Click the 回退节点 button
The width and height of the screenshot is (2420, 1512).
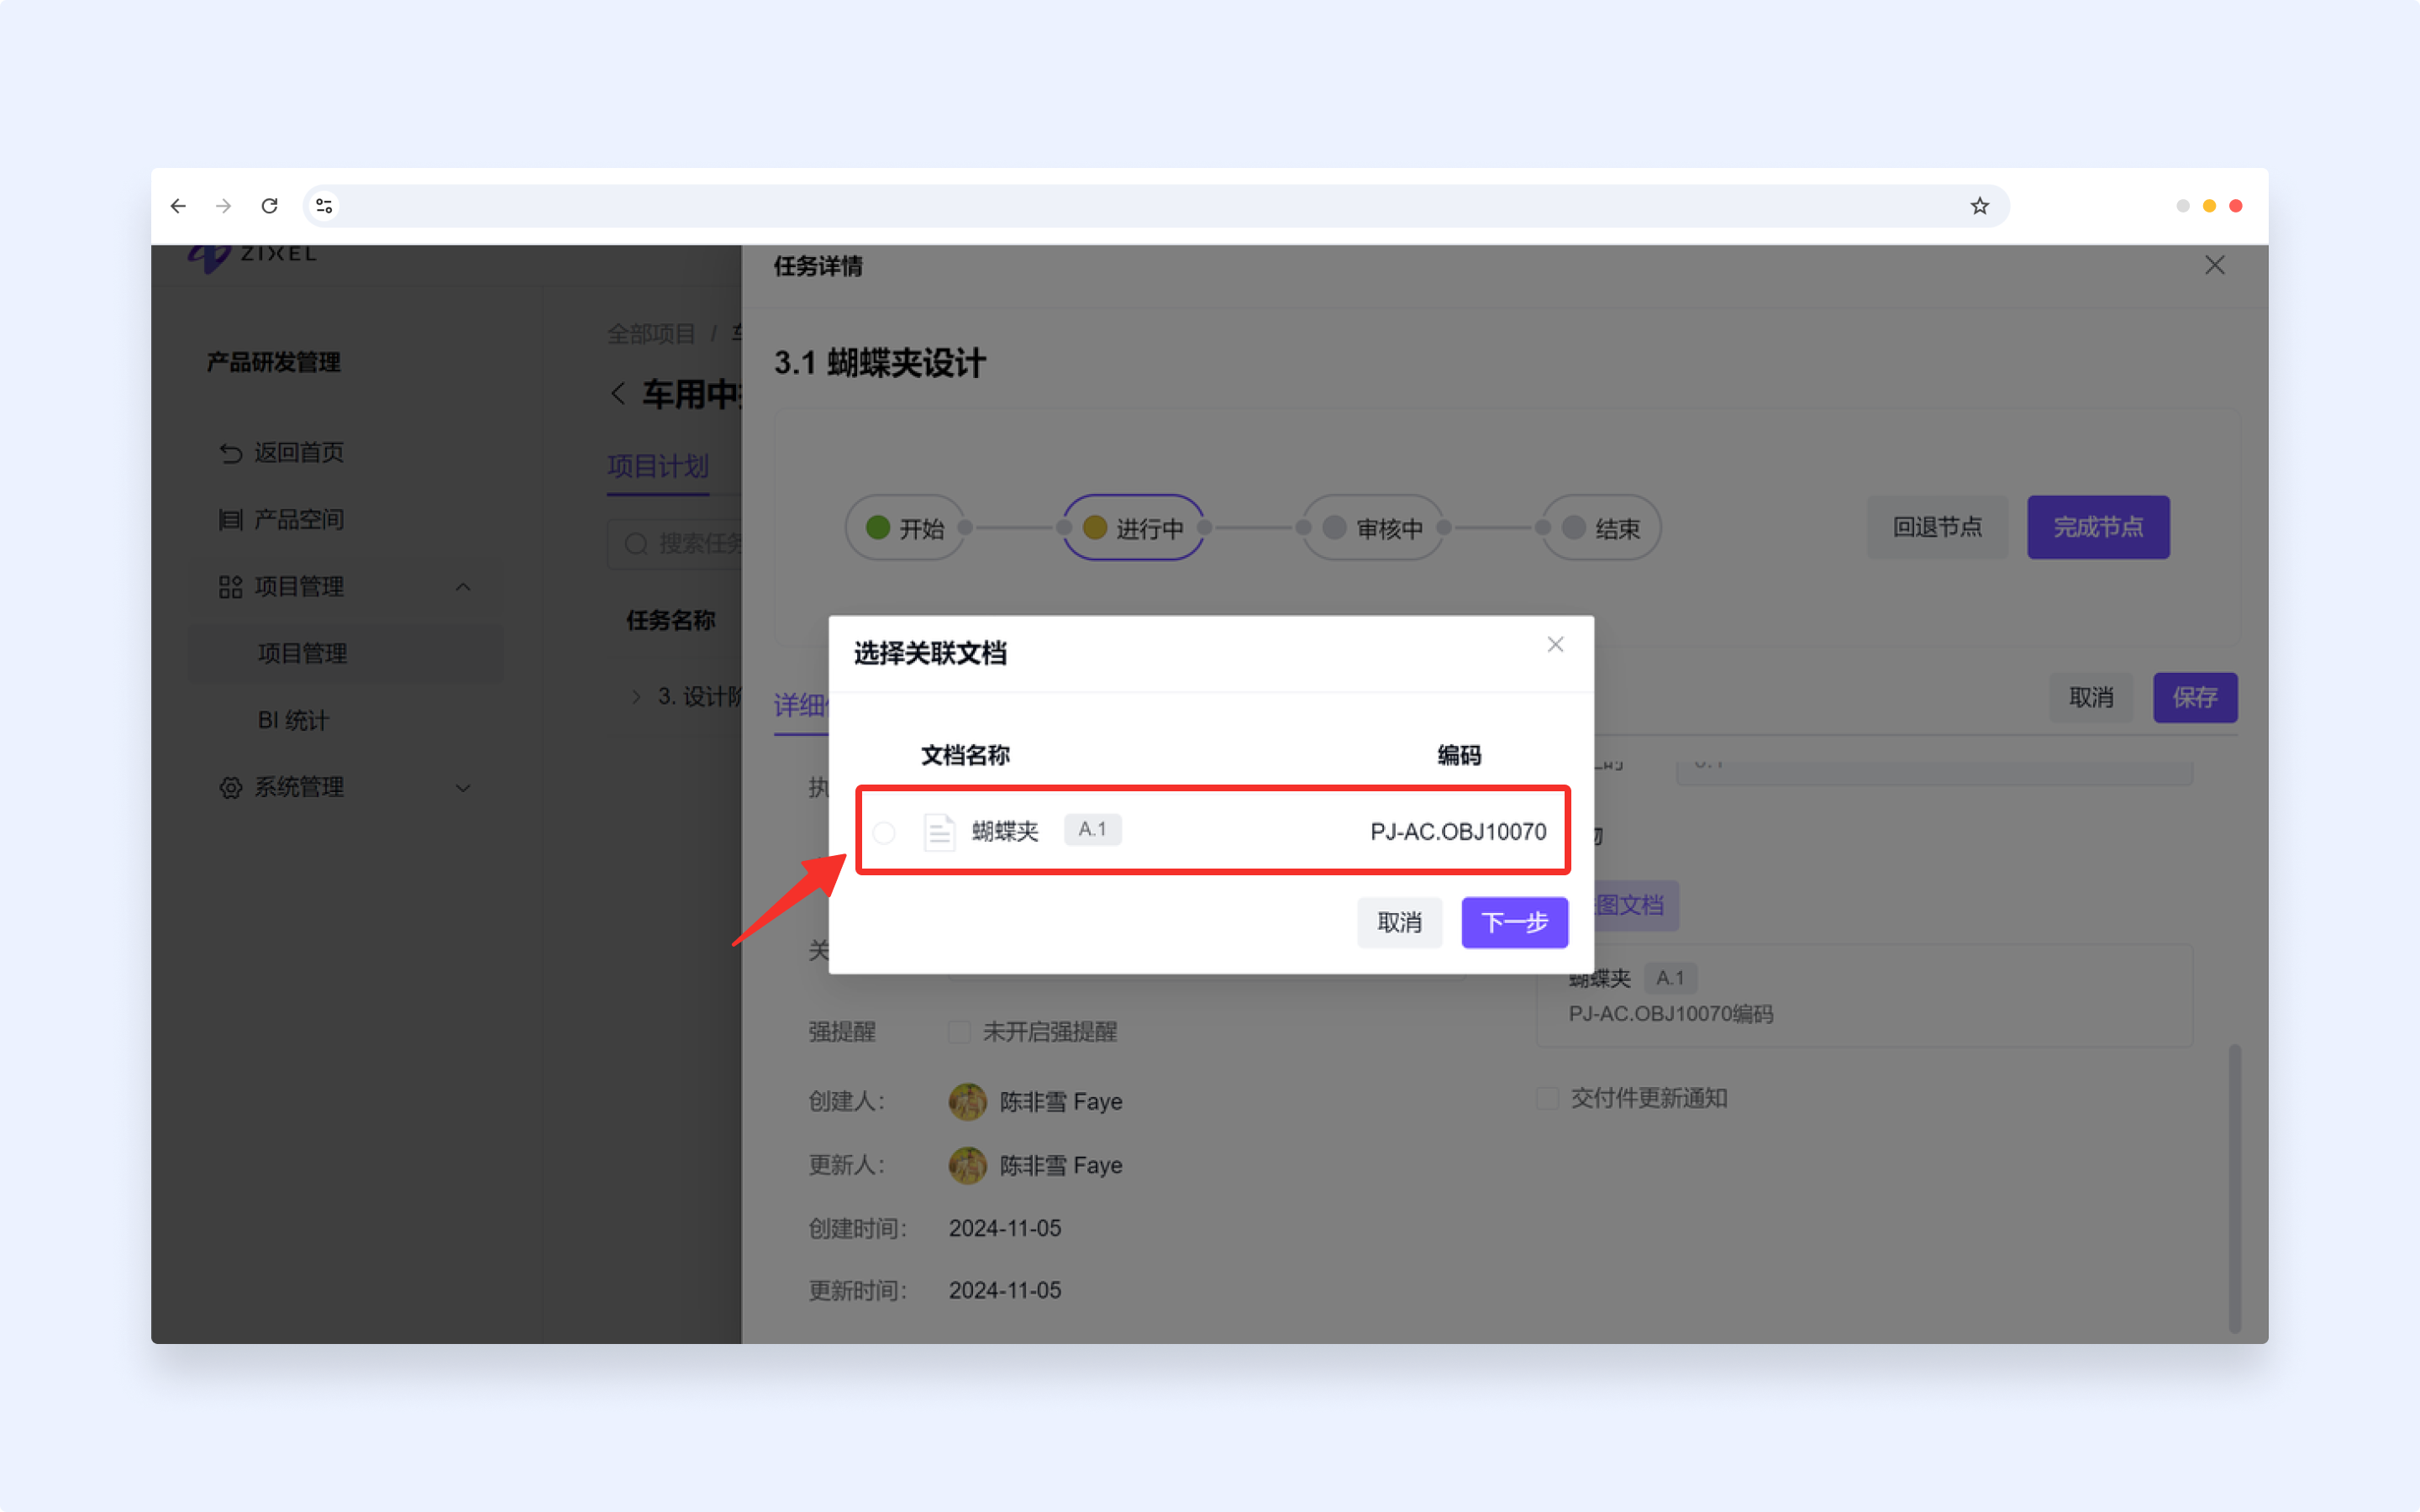click(x=1937, y=527)
